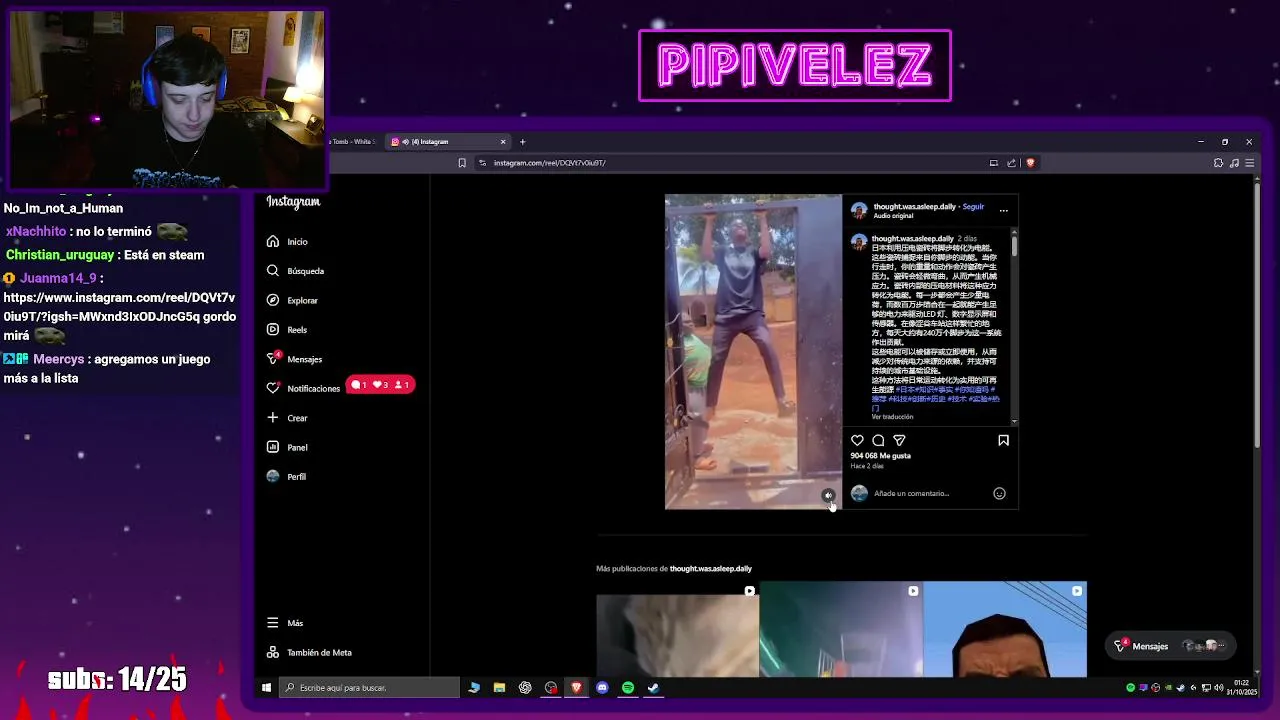Click the 904 068 Me gusta count

[x=881, y=456]
